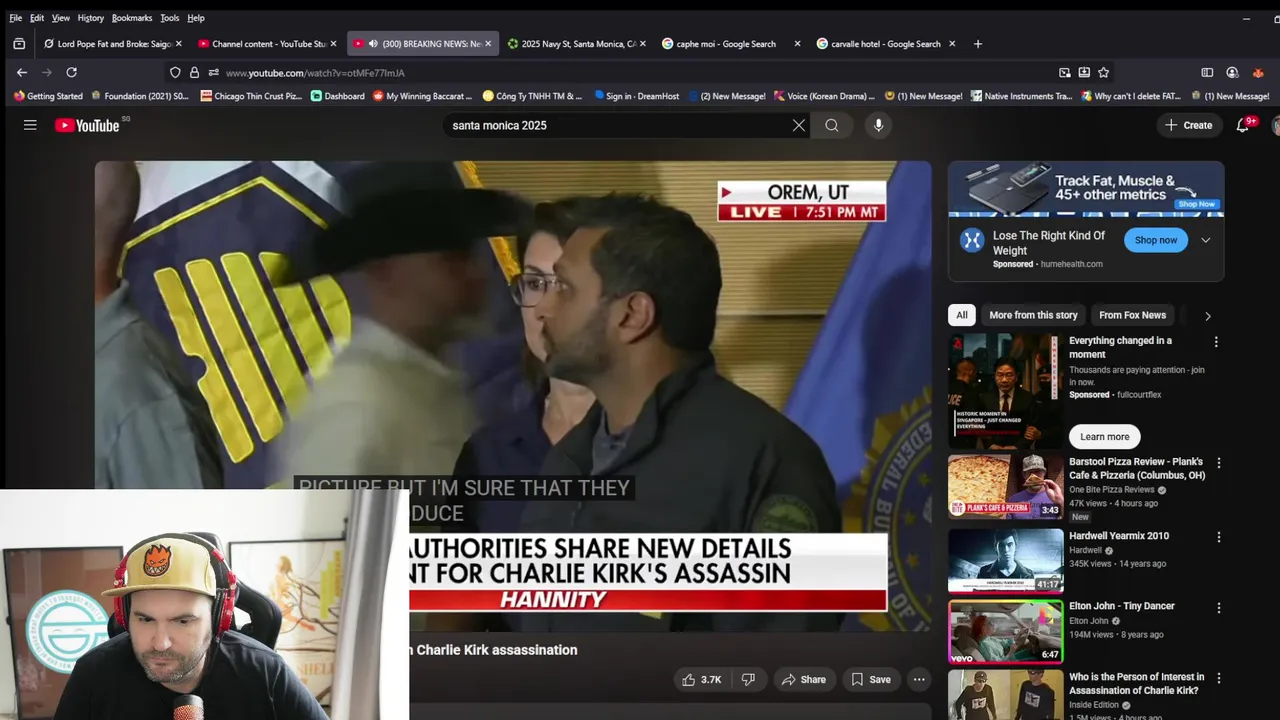Open Elton John Tiny Dancer thumbnail
1280x720 pixels.
coord(1005,631)
